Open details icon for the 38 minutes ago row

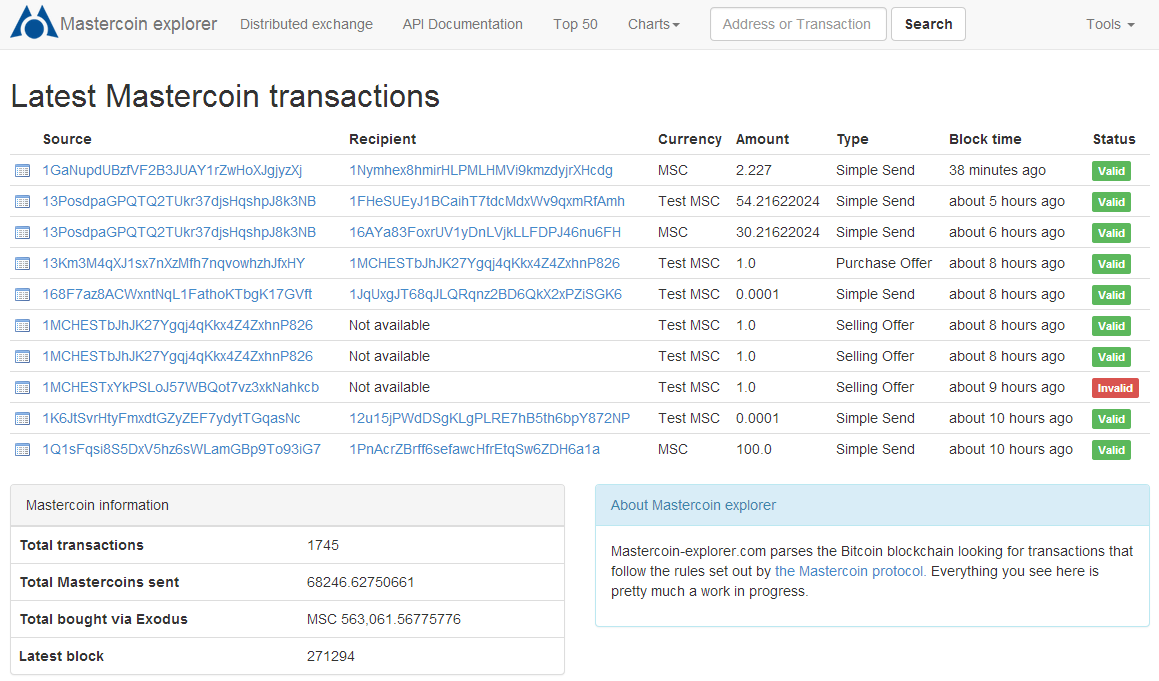pos(23,171)
